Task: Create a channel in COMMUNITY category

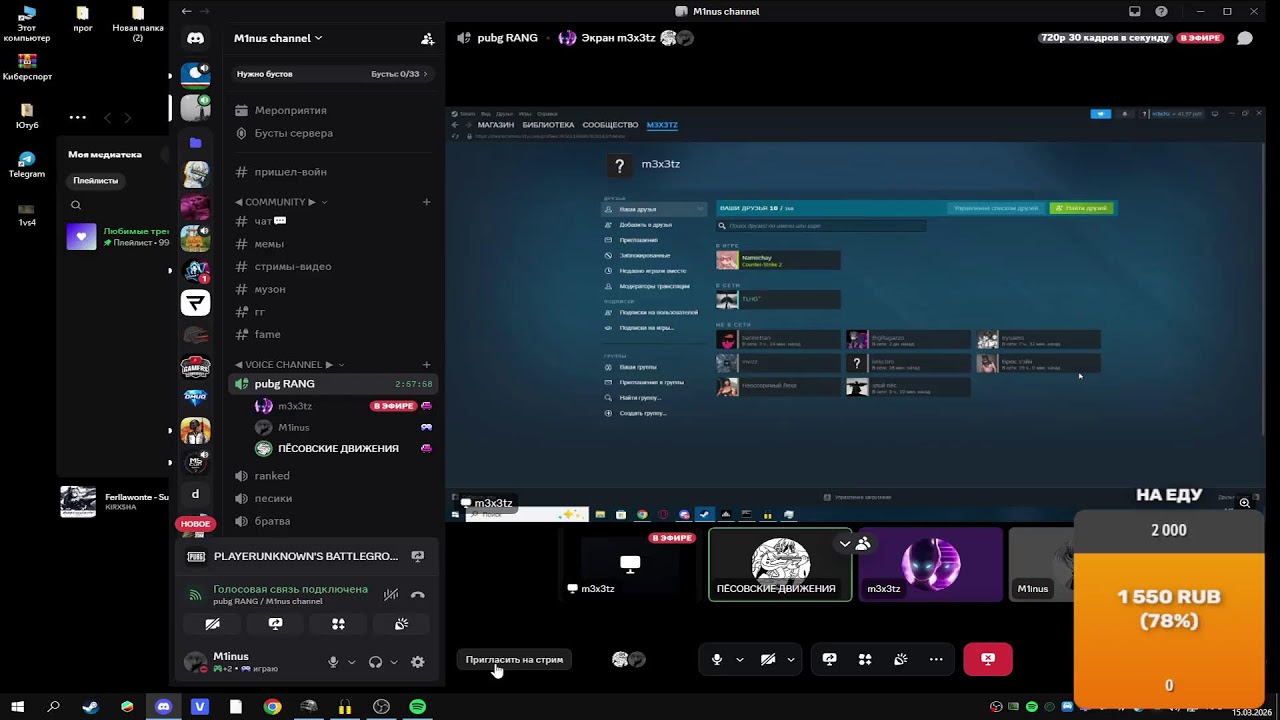Action: coord(426,202)
